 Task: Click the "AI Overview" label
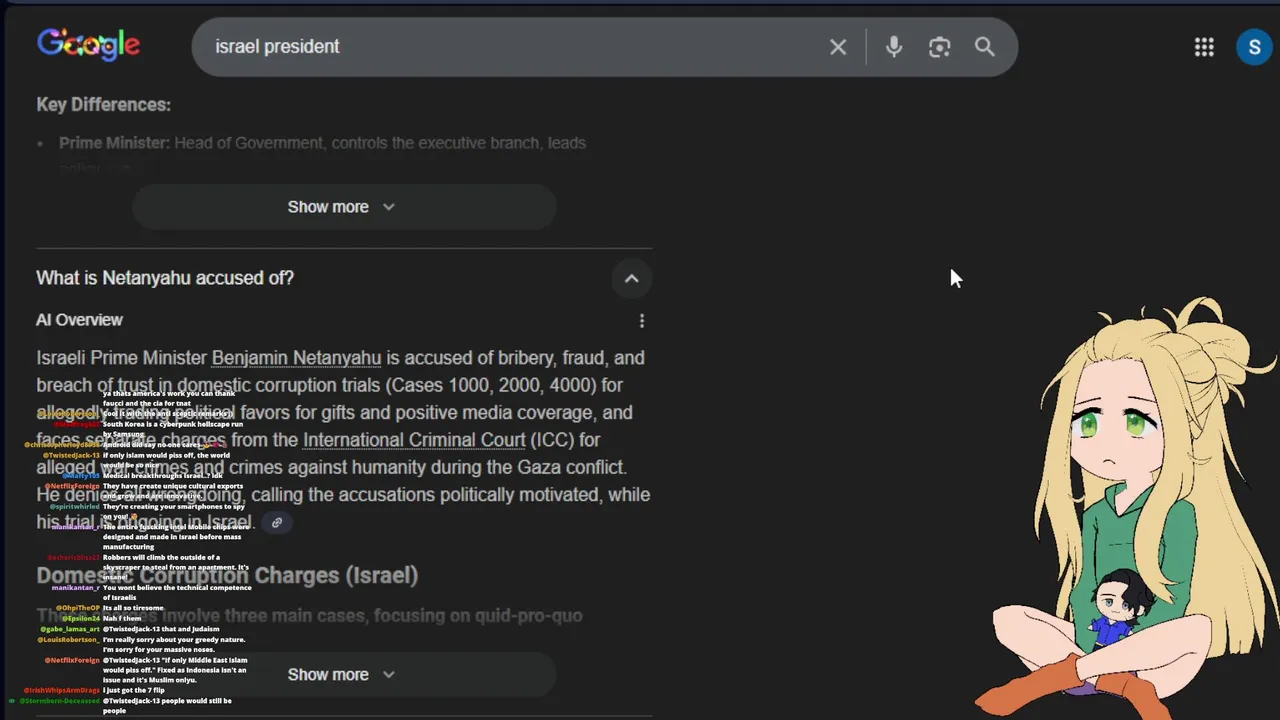click(79, 320)
